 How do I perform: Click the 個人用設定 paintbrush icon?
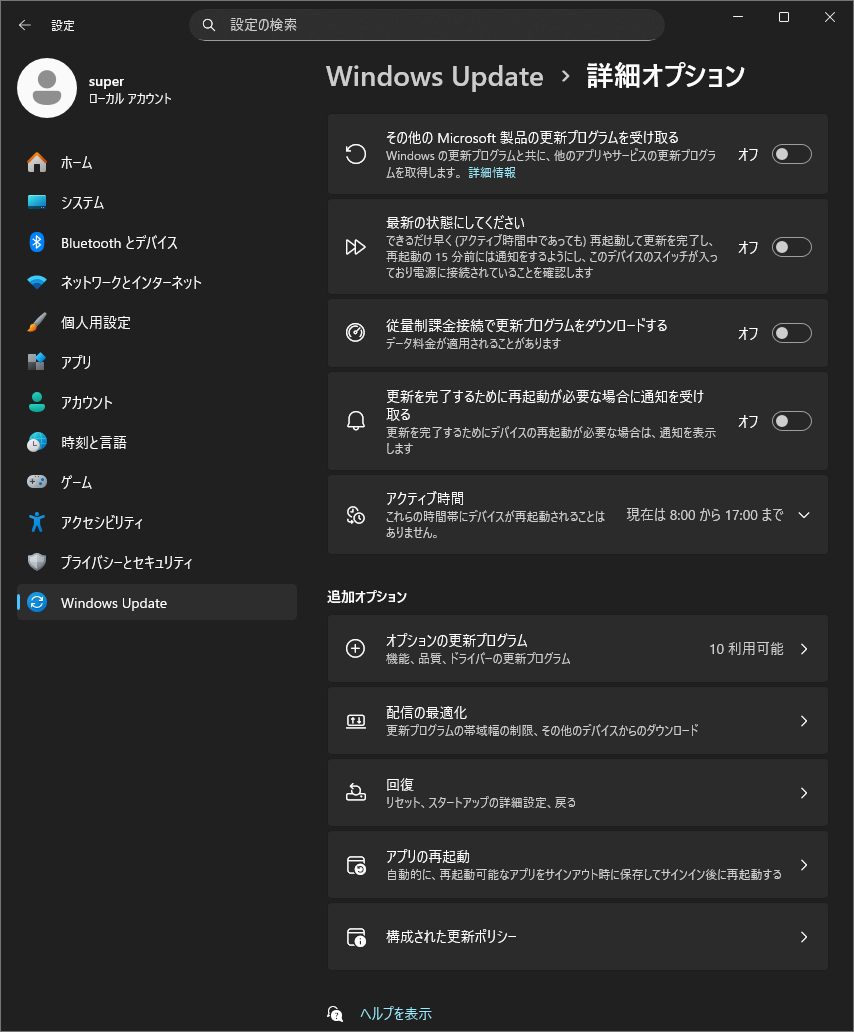(x=37, y=322)
